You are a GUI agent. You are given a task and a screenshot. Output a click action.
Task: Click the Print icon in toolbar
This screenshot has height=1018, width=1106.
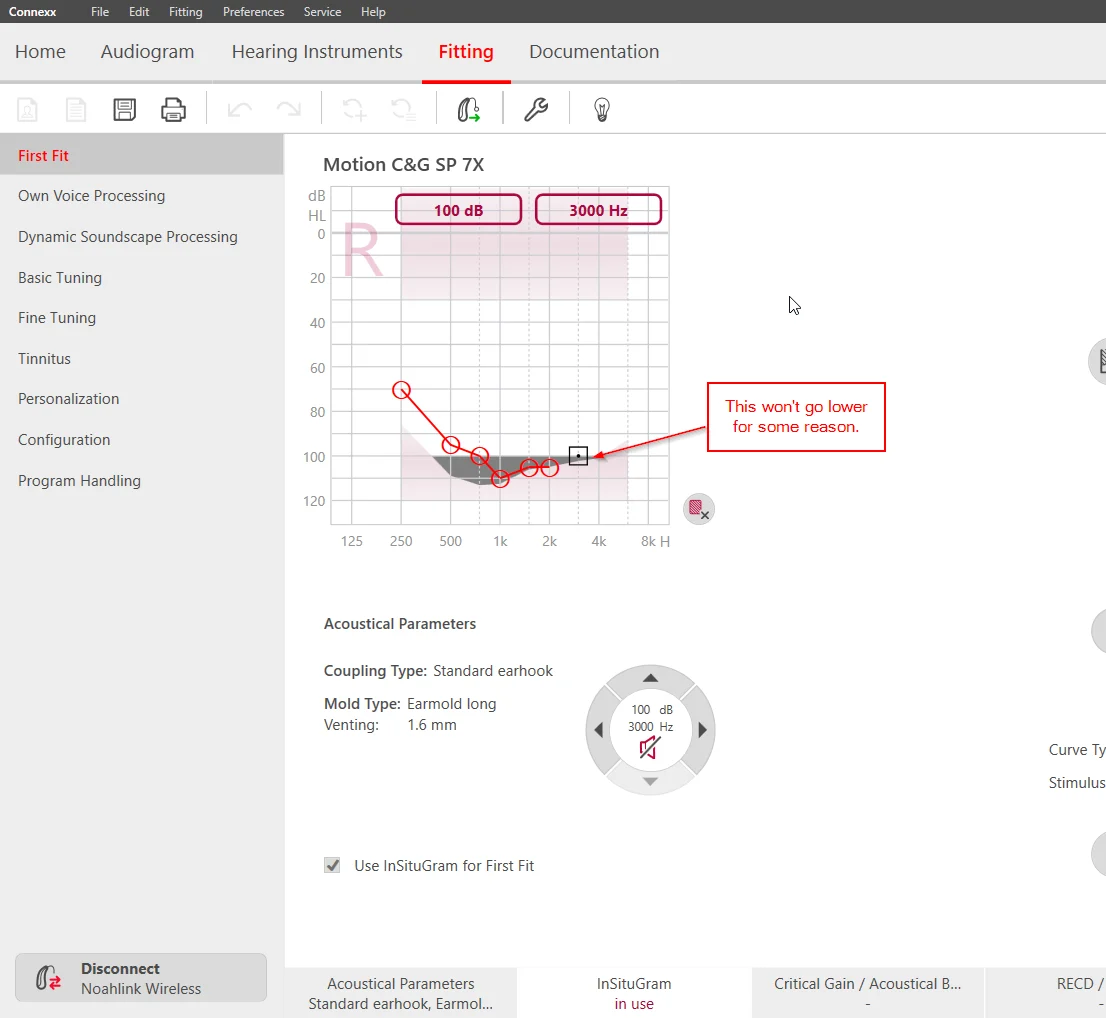173,110
